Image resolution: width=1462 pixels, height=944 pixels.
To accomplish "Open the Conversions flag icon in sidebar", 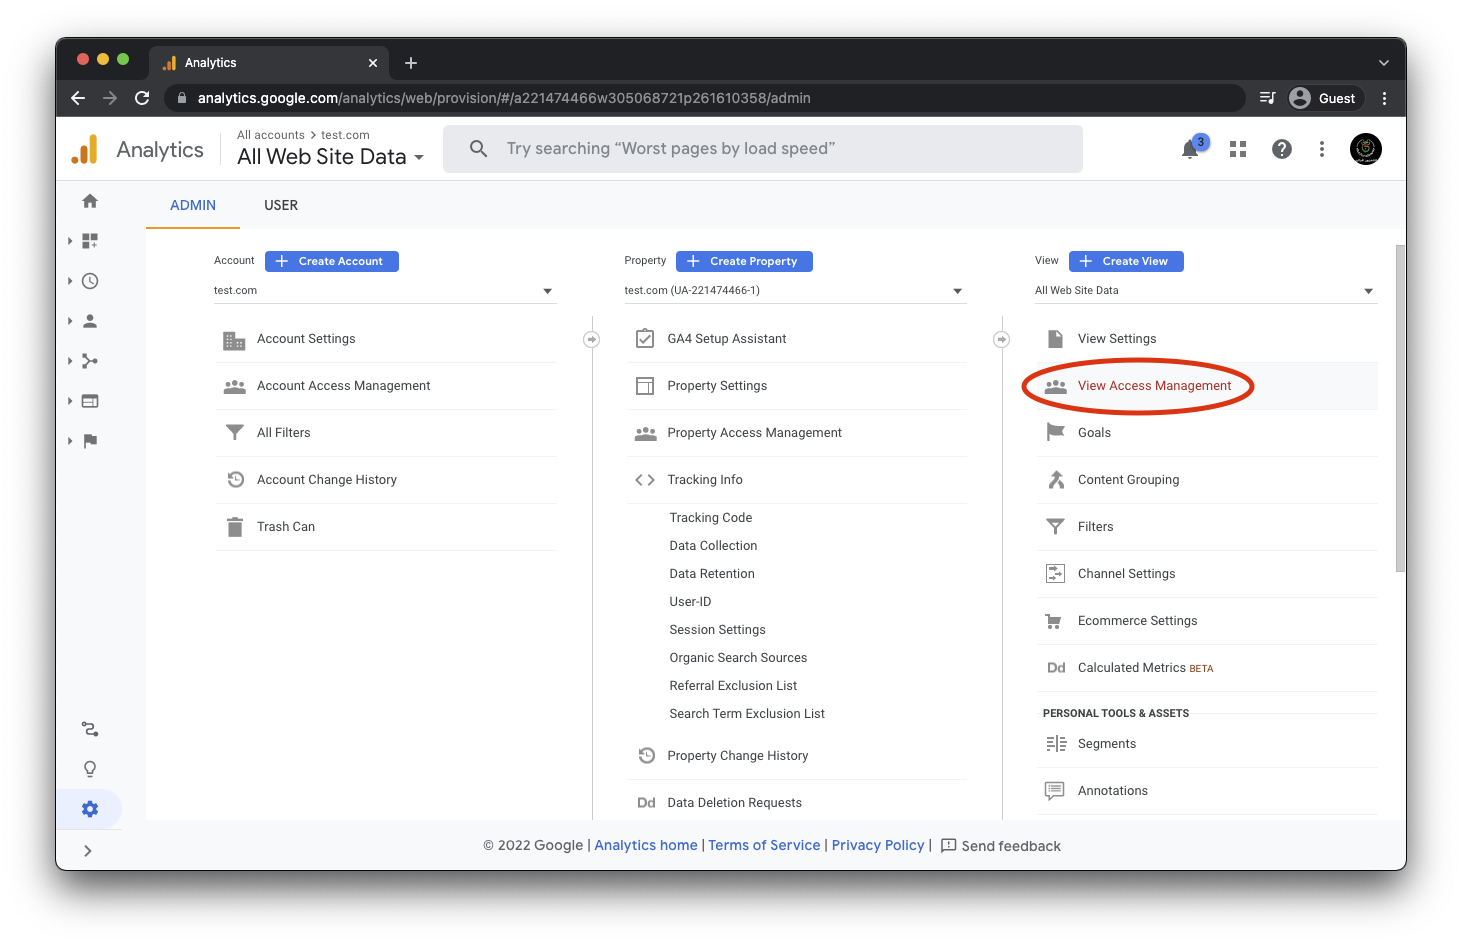I will pos(90,441).
